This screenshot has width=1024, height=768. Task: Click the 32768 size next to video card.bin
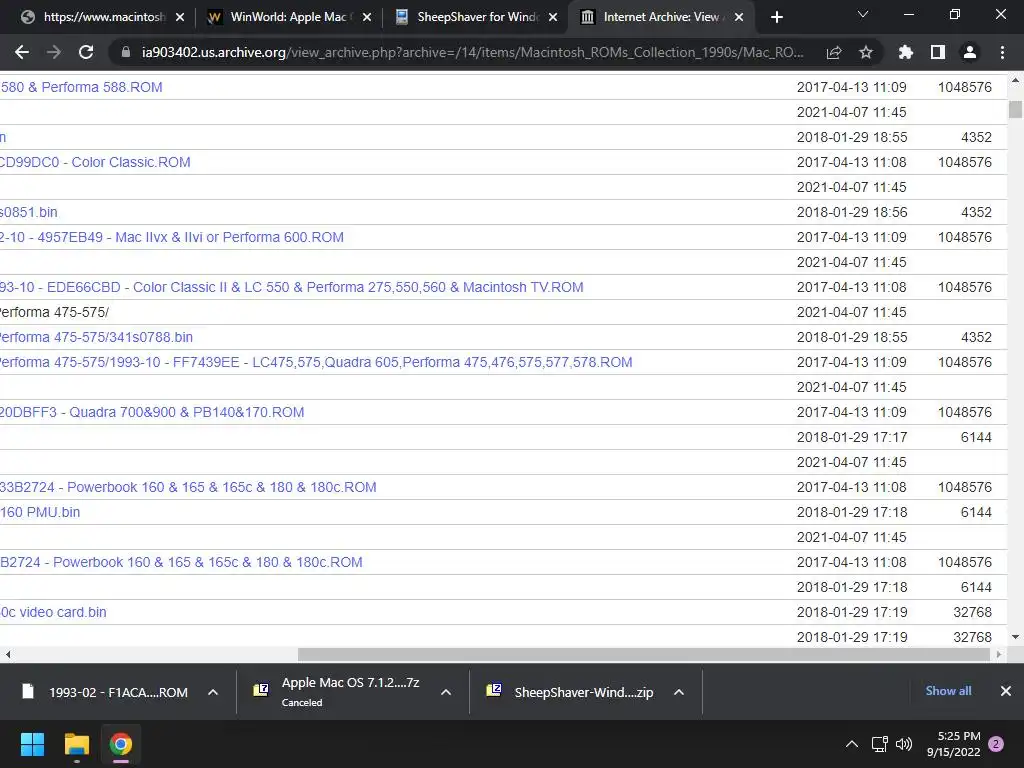[x=972, y=612]
